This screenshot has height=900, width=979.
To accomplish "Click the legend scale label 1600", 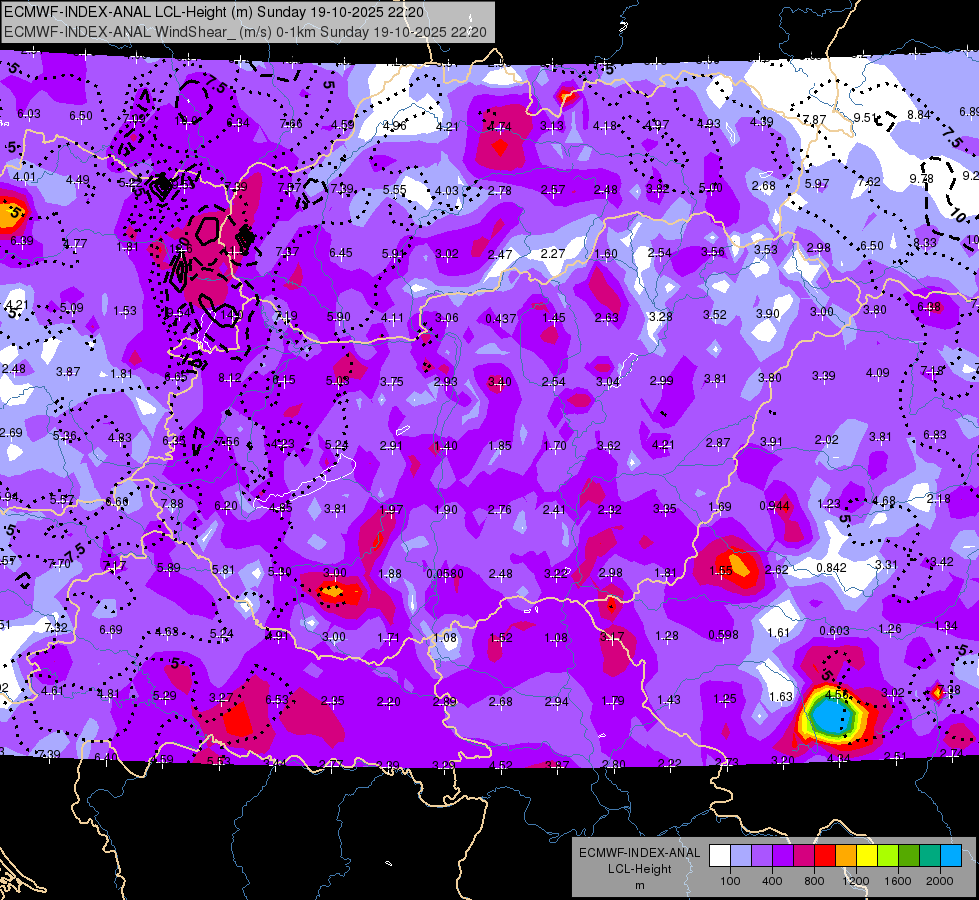I will point(898,881).
